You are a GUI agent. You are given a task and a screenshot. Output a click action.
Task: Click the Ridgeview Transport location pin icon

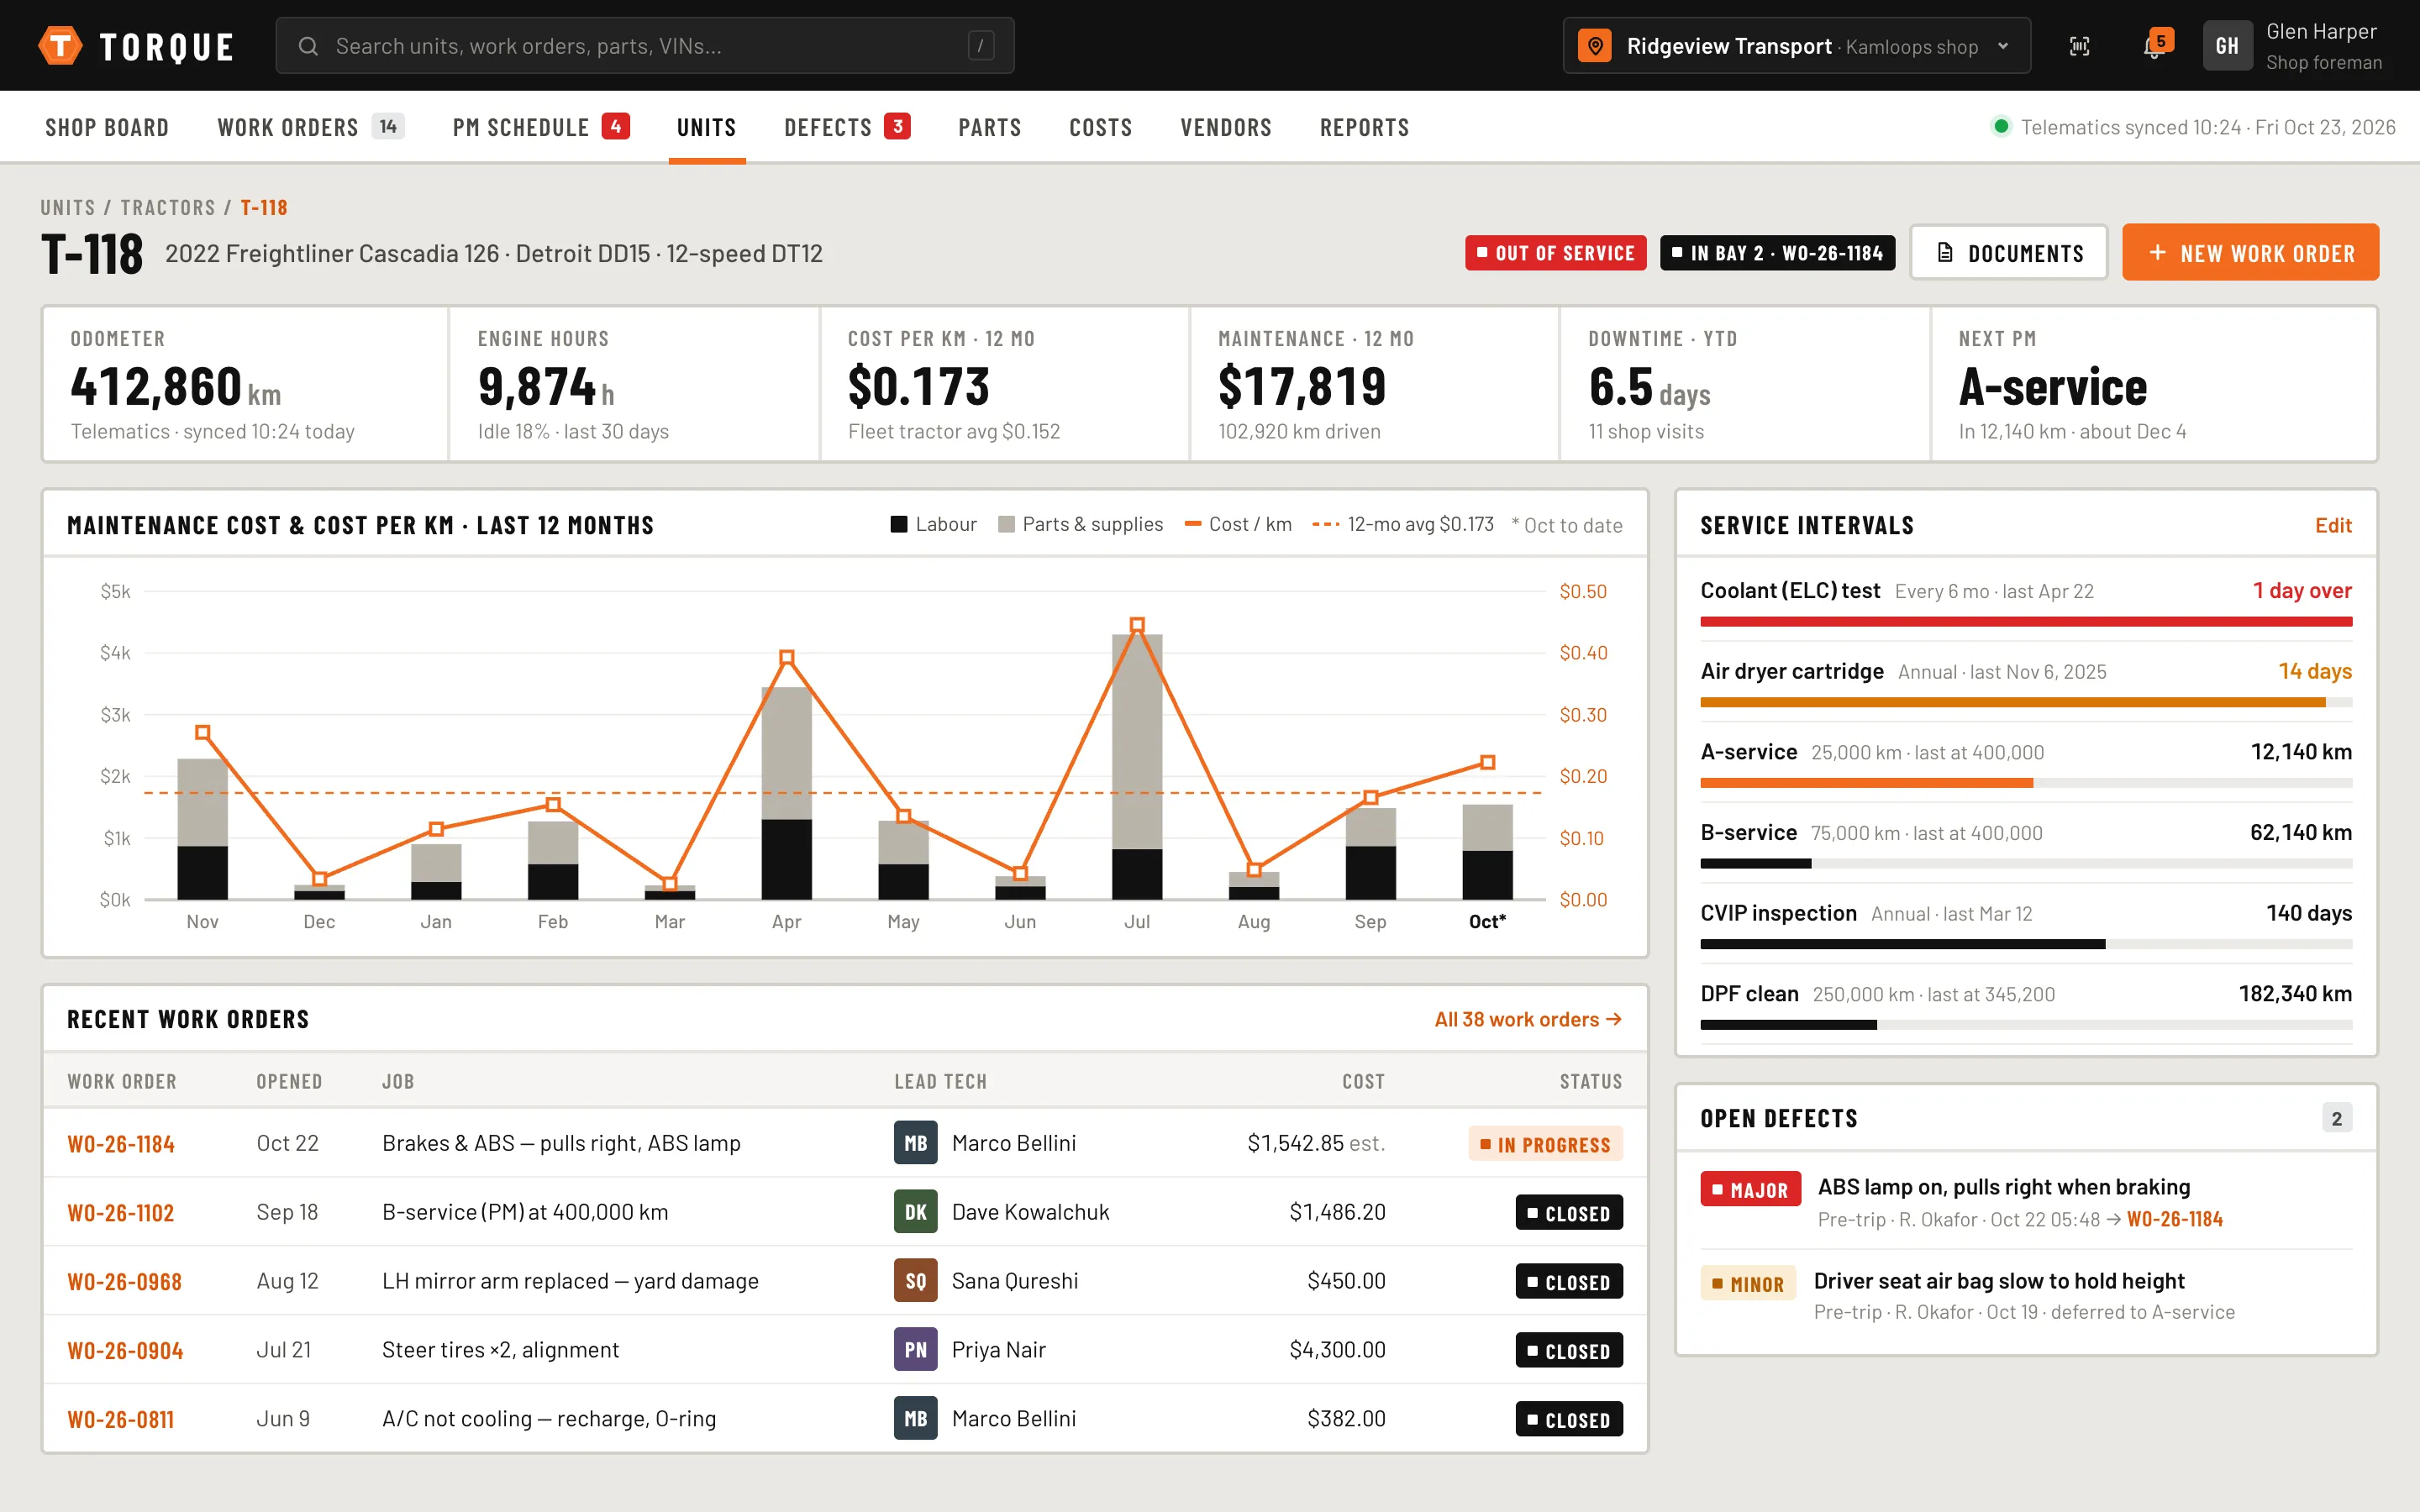pyautogui.click(x=1595, y=46)
